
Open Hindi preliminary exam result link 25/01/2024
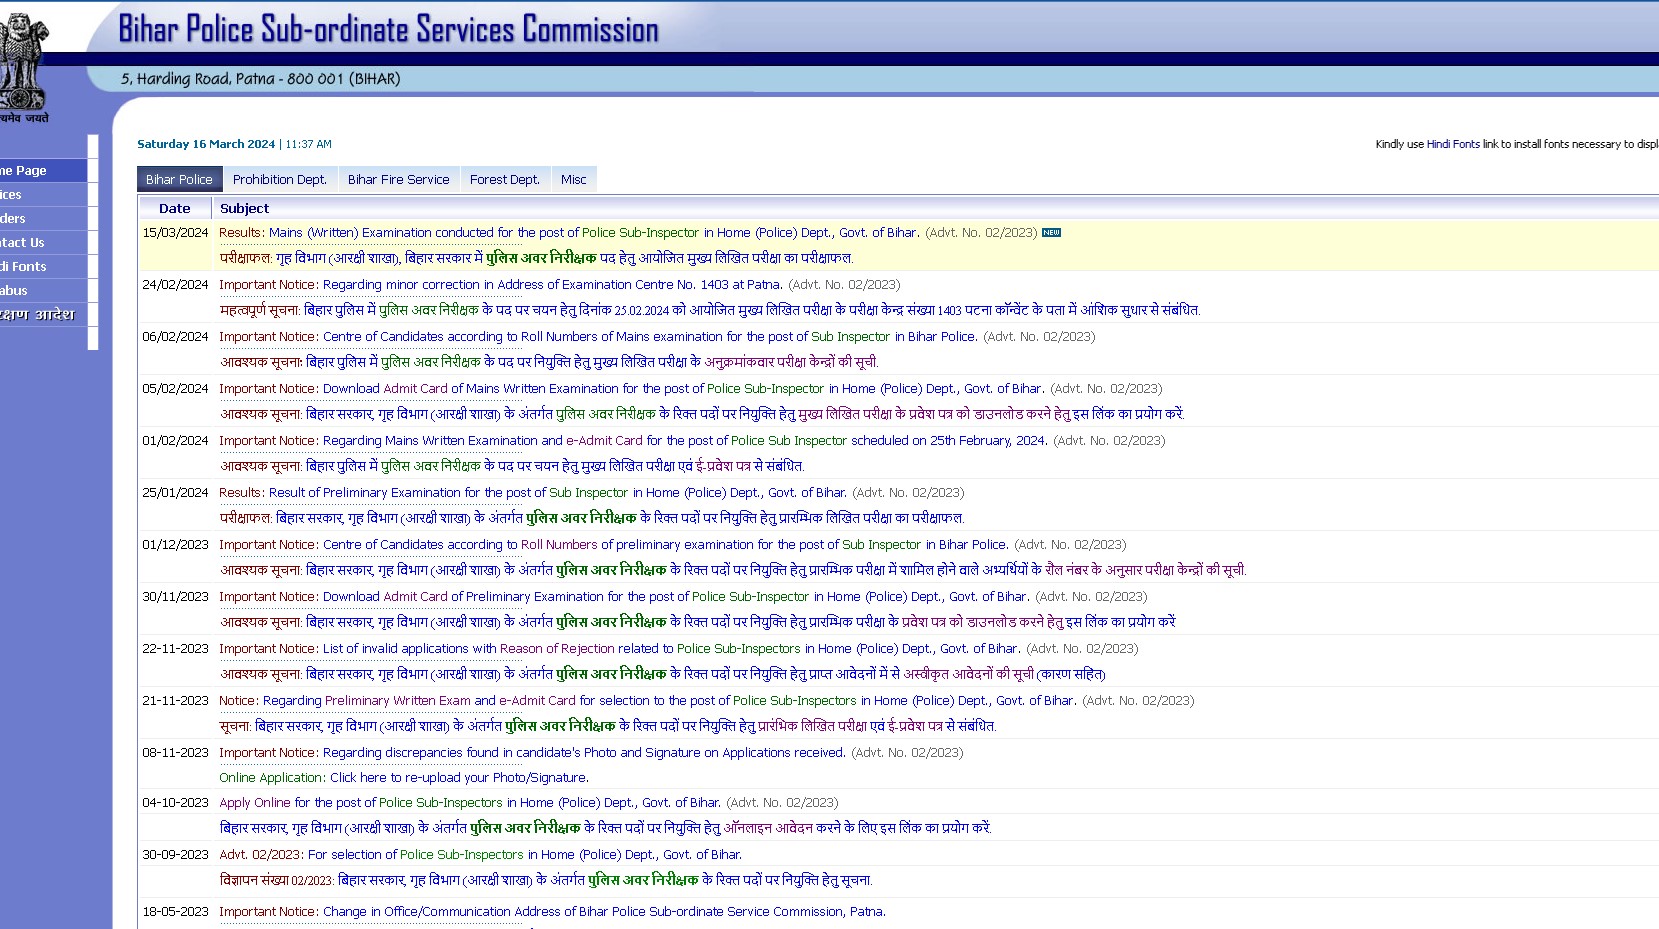pos(592,518)
